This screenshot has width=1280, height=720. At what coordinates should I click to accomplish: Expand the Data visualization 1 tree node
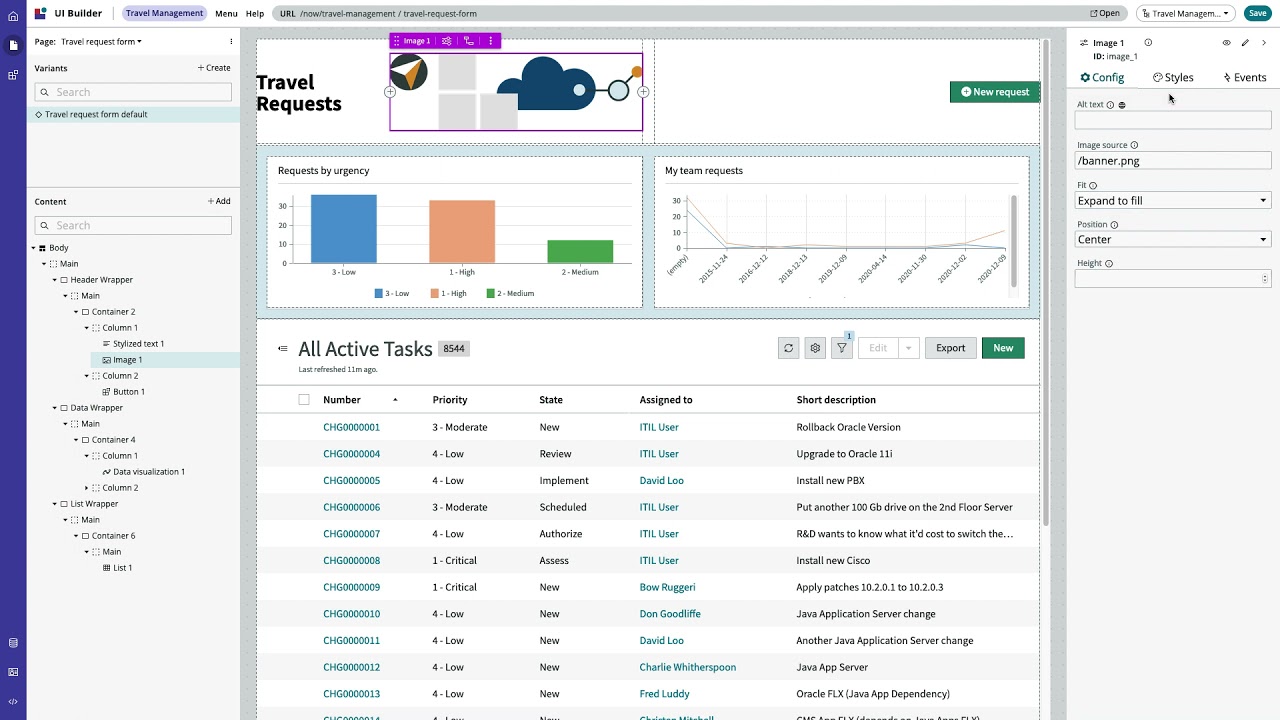(97, 472)
